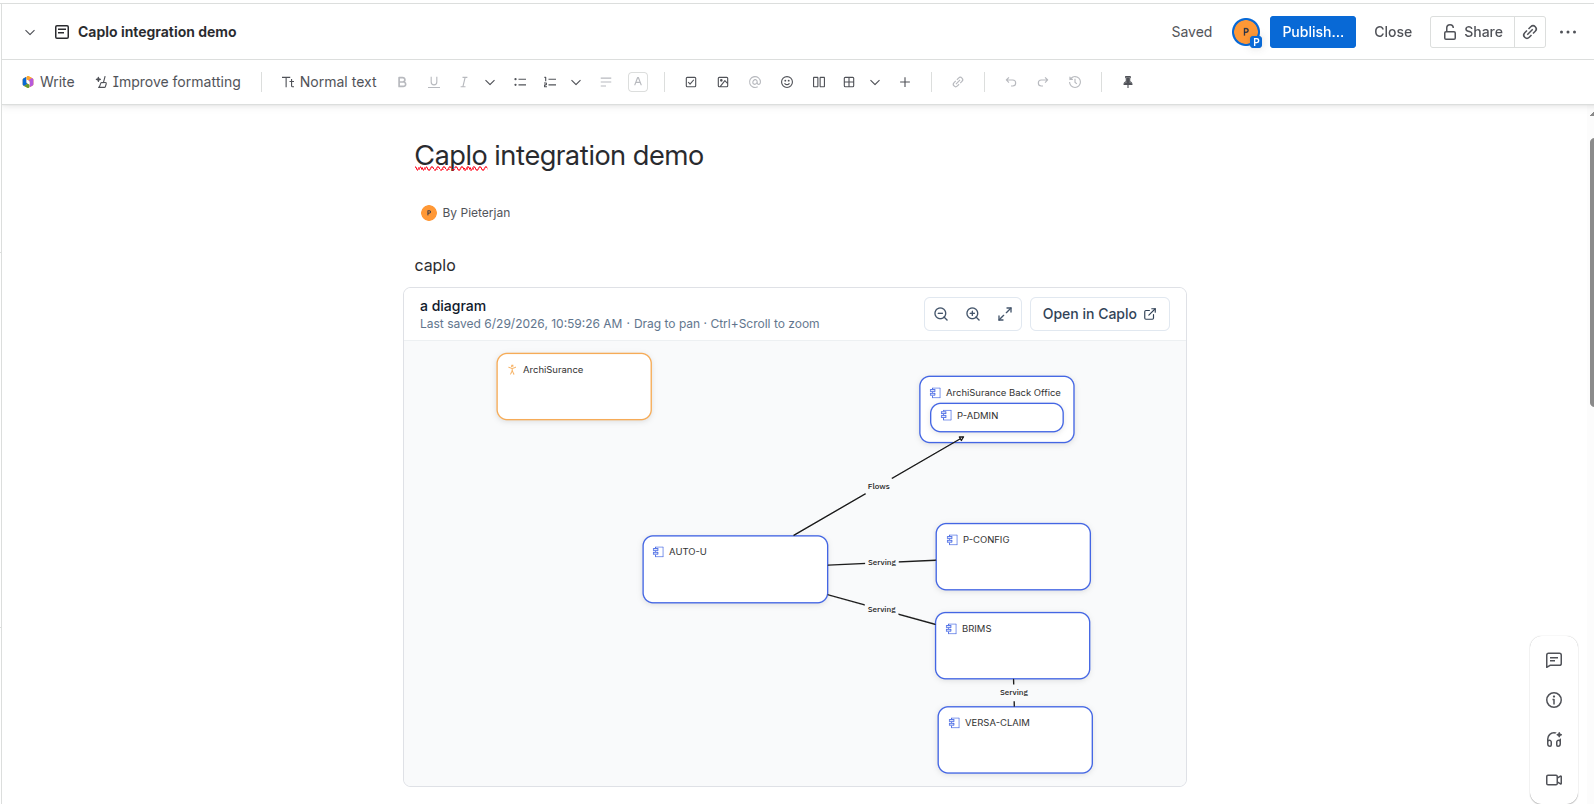This screenshot has width=1594, height=804.
Task: Open the Normal text style dropdown
Action: pyautogui.click(x=329, y=82)
